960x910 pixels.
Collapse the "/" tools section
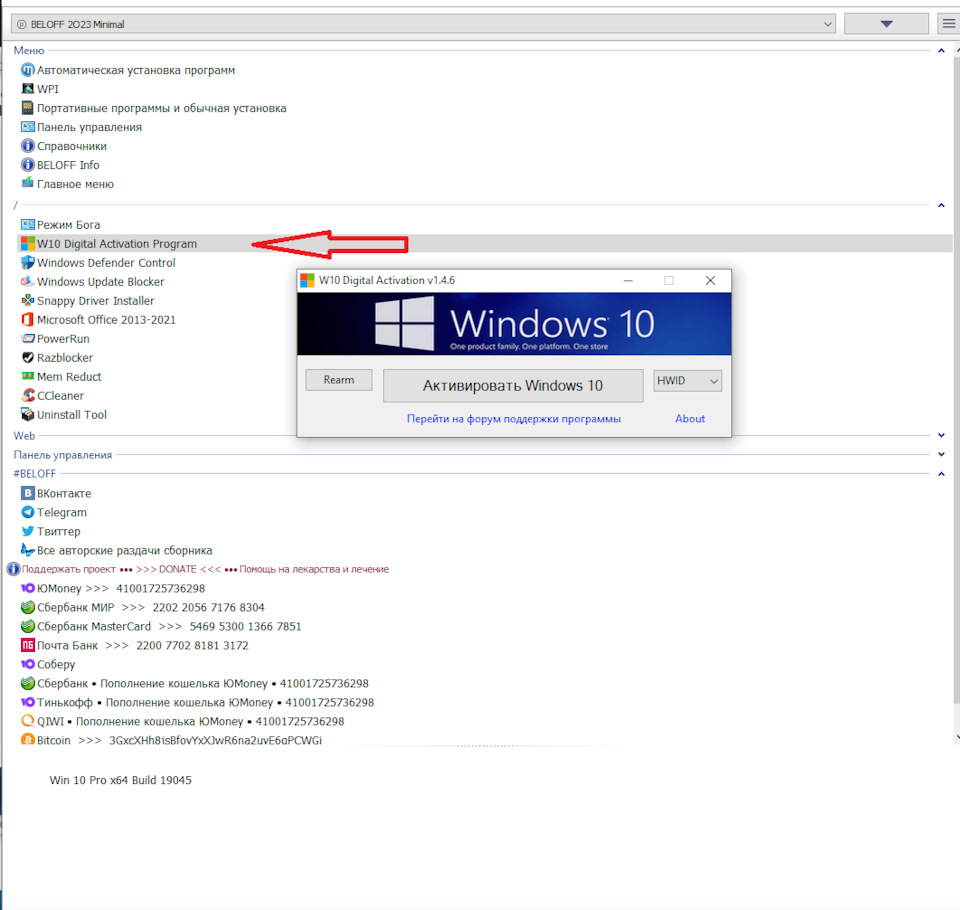coord(941,205)
